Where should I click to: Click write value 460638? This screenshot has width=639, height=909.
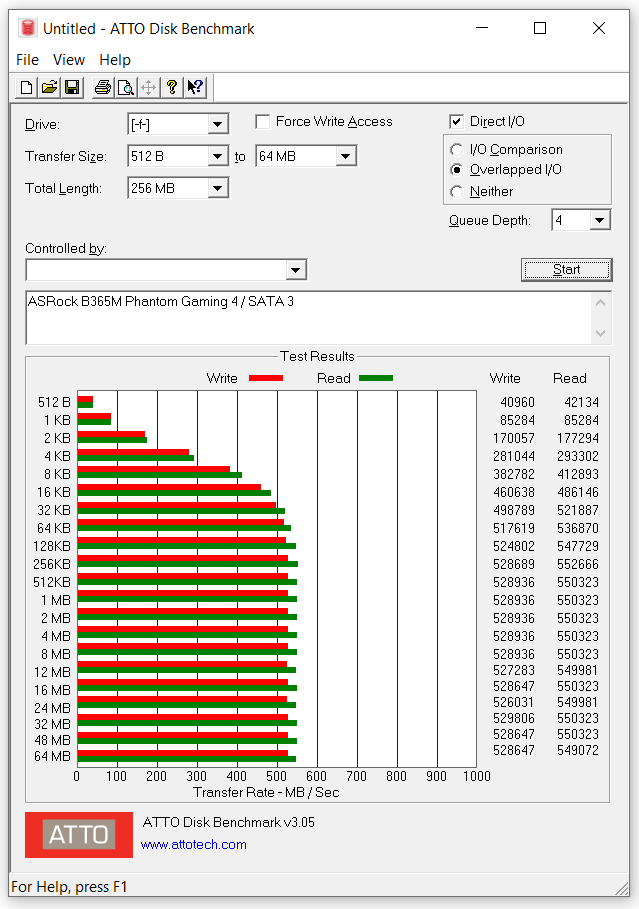coord(514,492)
